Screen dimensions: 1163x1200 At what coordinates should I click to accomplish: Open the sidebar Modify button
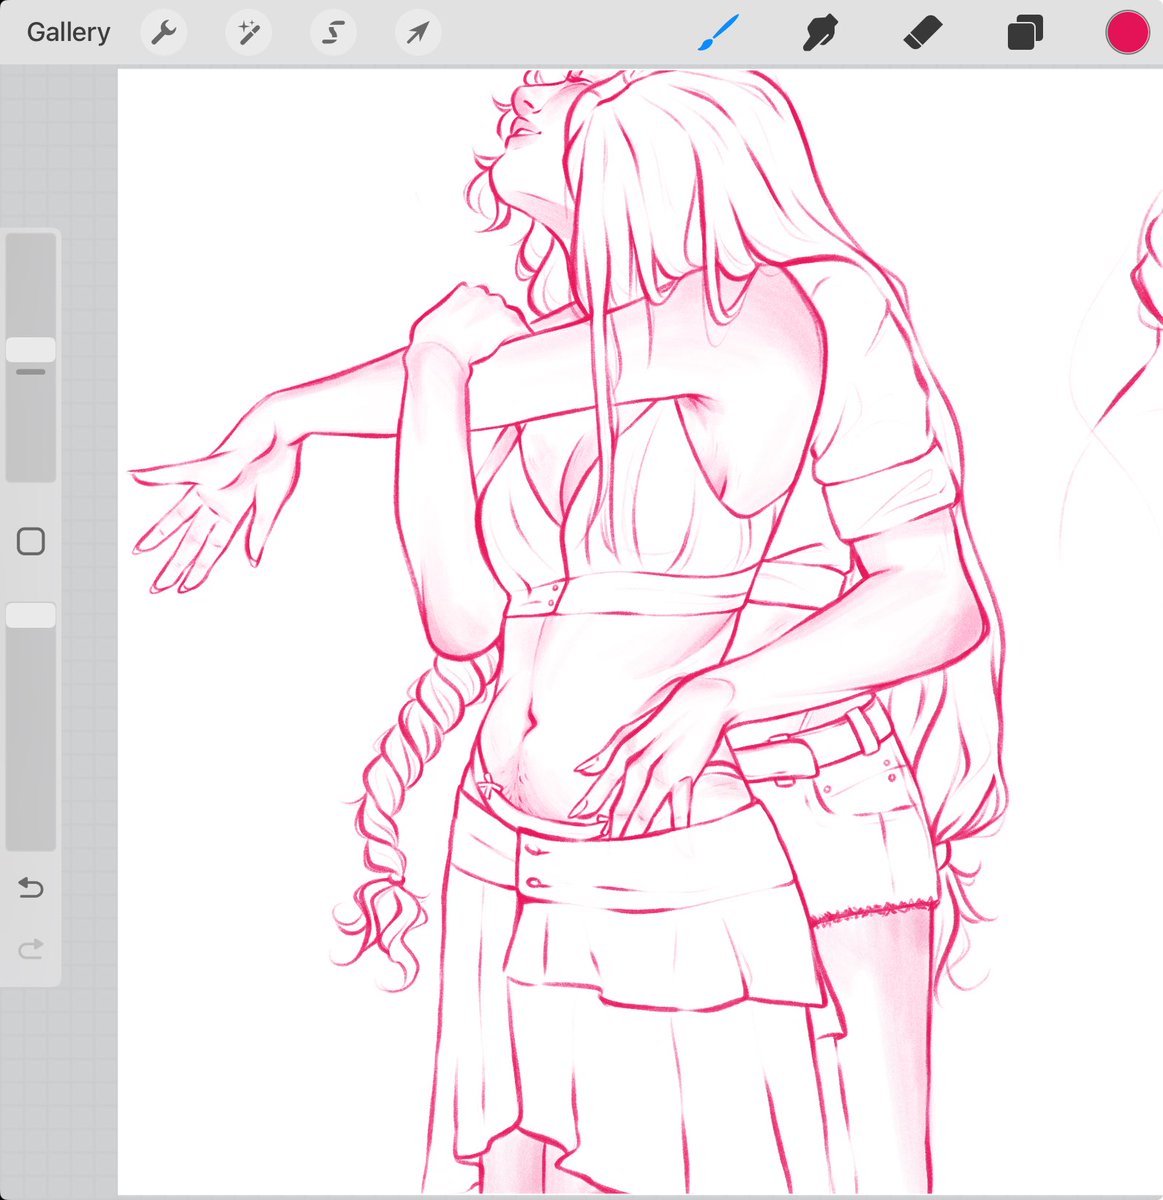pyautogui.click(x=31, y=540)
